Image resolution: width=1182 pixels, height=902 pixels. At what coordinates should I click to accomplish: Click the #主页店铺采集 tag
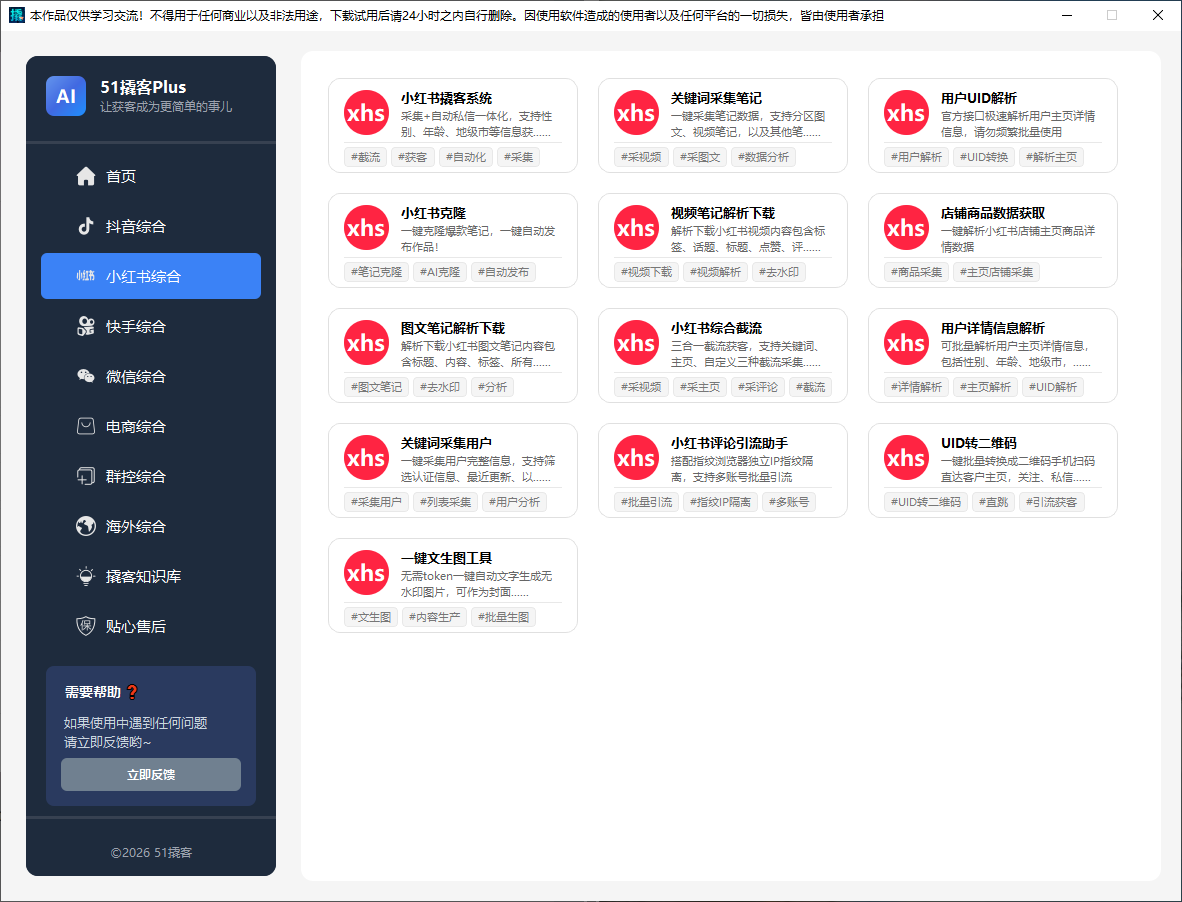point(996,272)
